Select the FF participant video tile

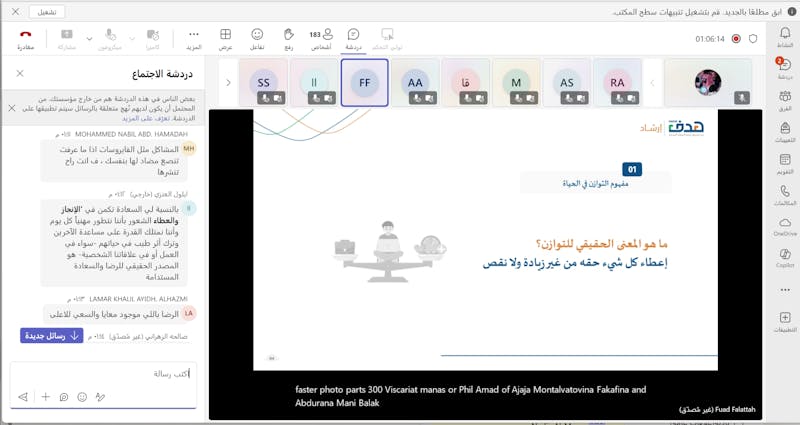[x=364, y=82]
